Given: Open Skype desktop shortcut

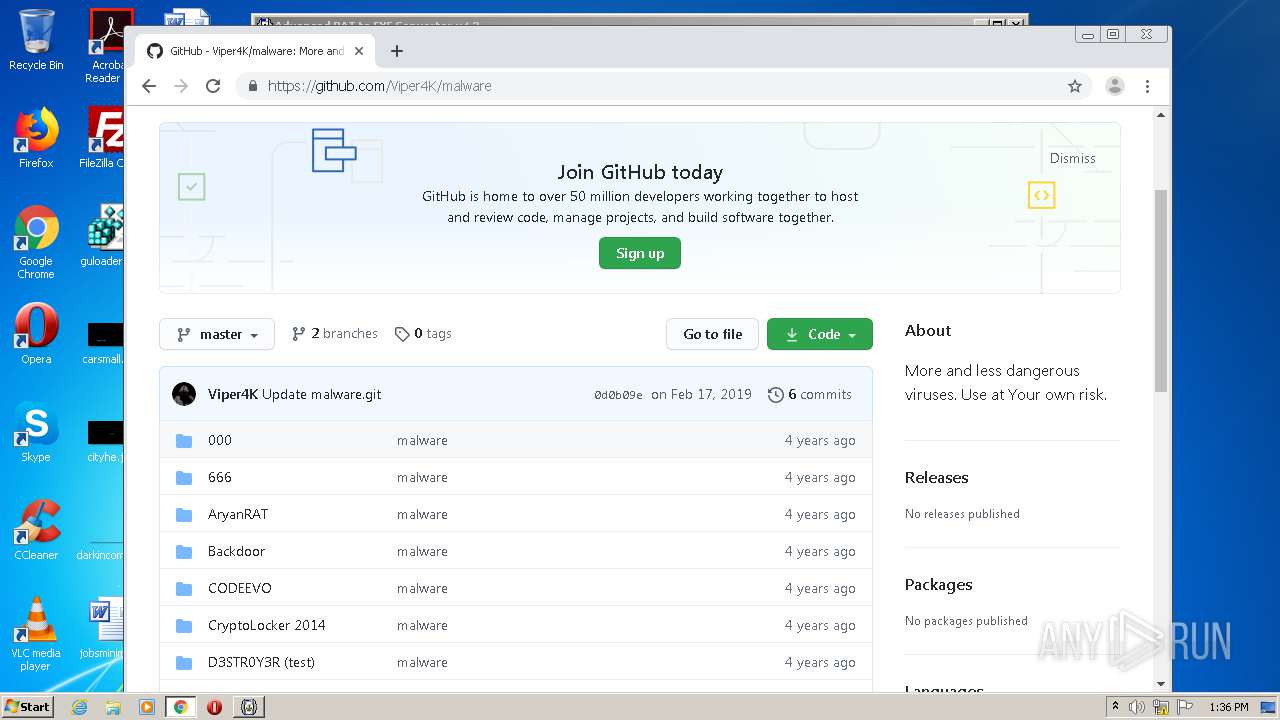Looking at the screenshot, I should click(x=36, y=432).
